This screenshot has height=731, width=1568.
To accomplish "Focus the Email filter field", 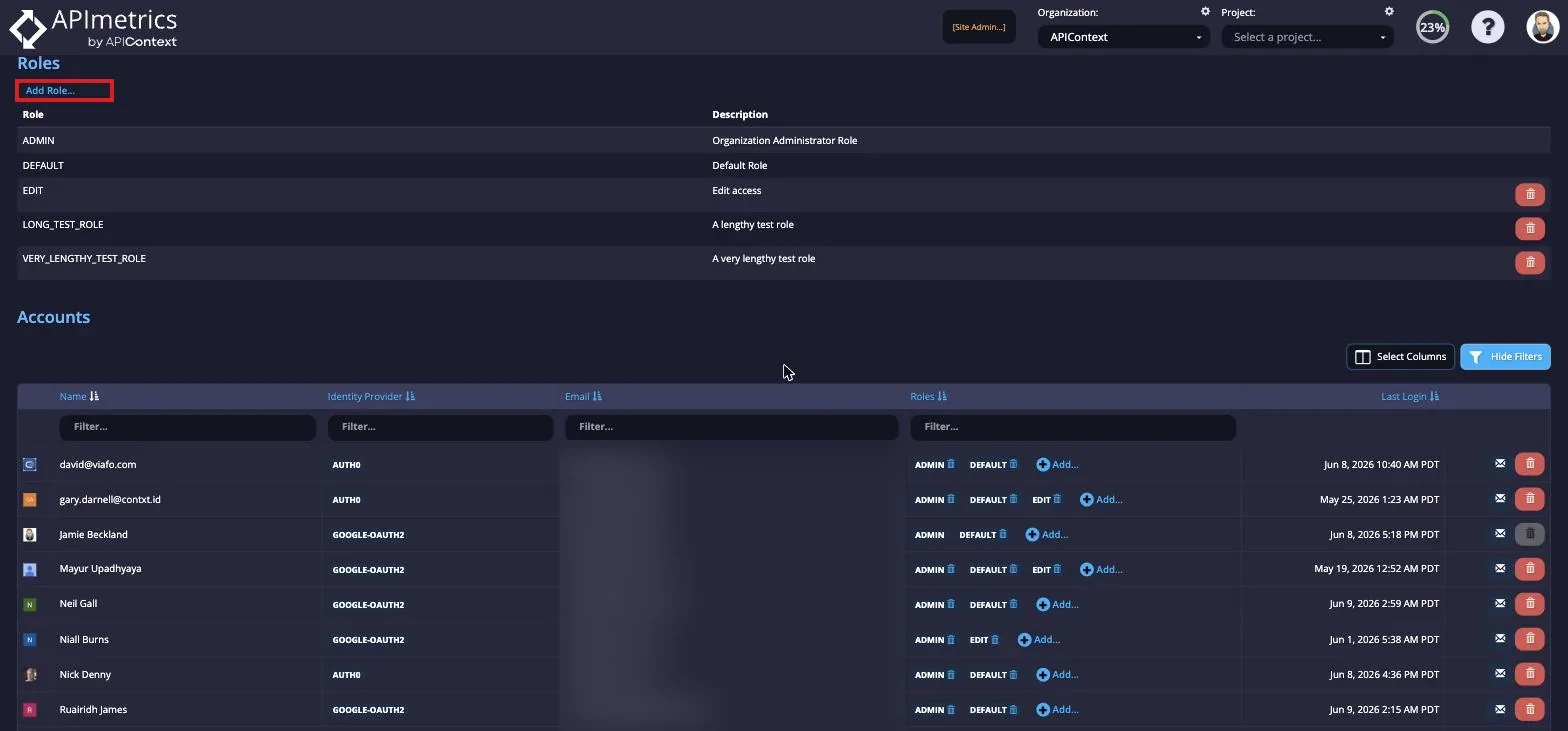I will pyautogui.click(x=731, y=427).
